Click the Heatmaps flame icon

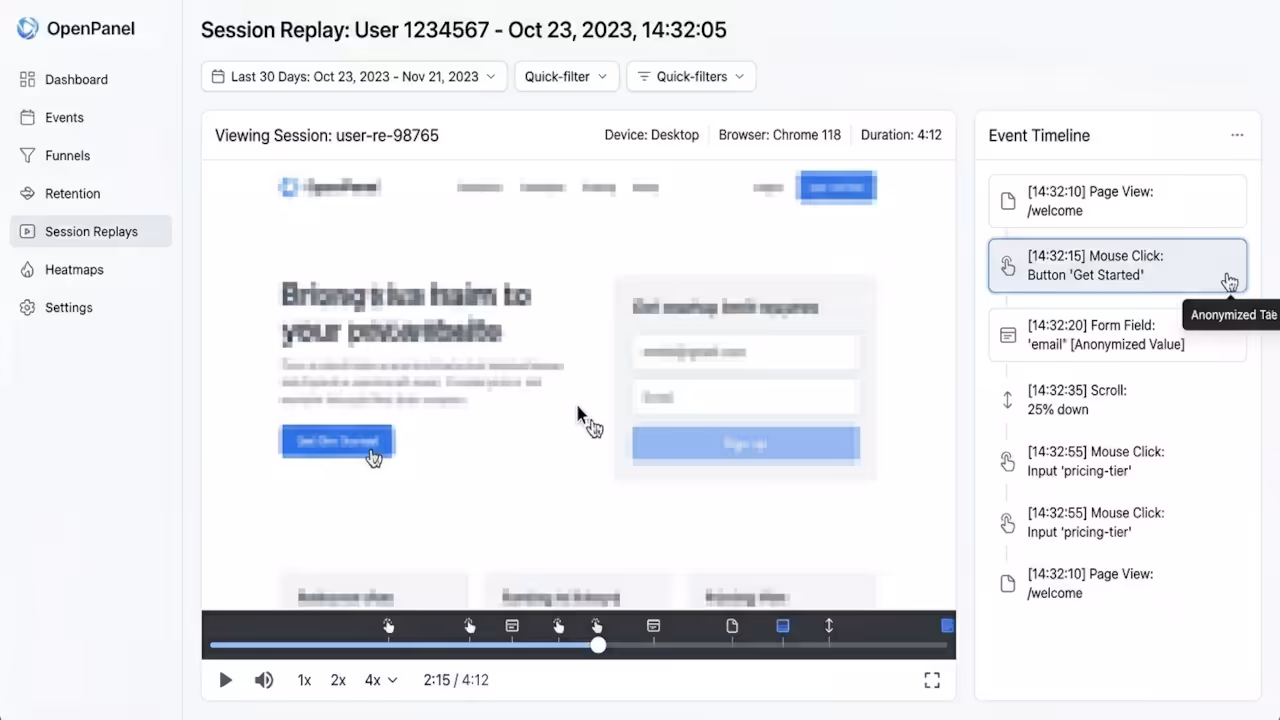coord(27,269)
